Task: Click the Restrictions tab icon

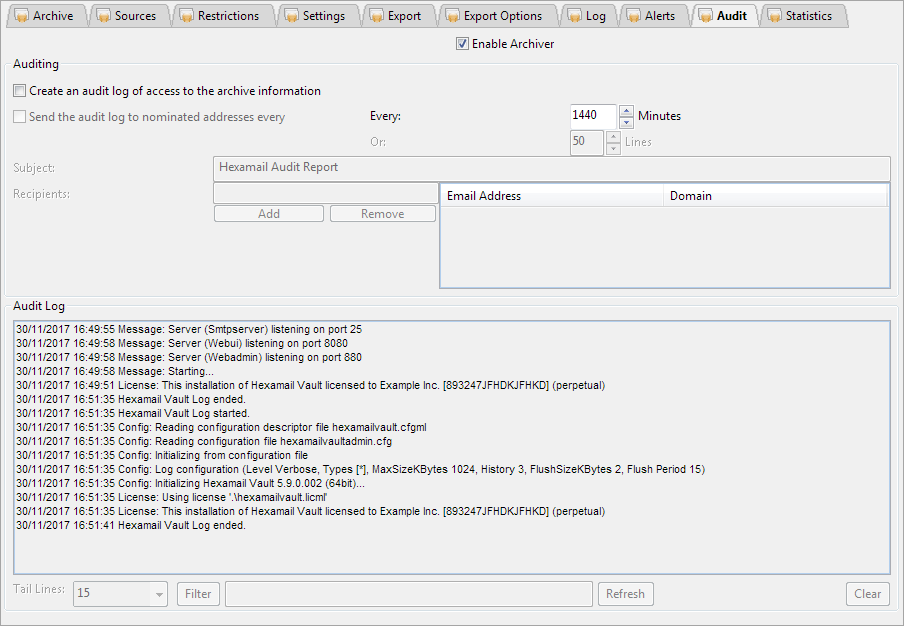Action: click(185, 16)
